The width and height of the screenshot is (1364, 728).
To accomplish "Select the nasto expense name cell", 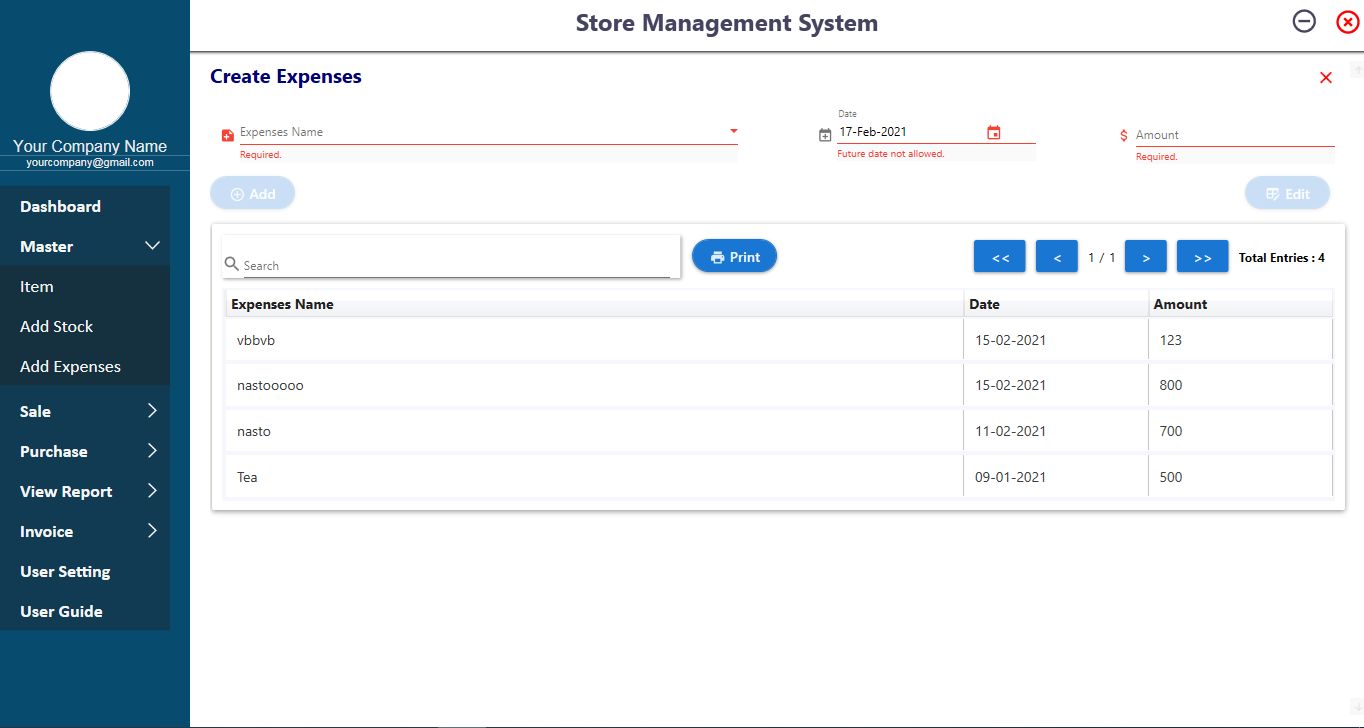I will [x=594, y=431].
